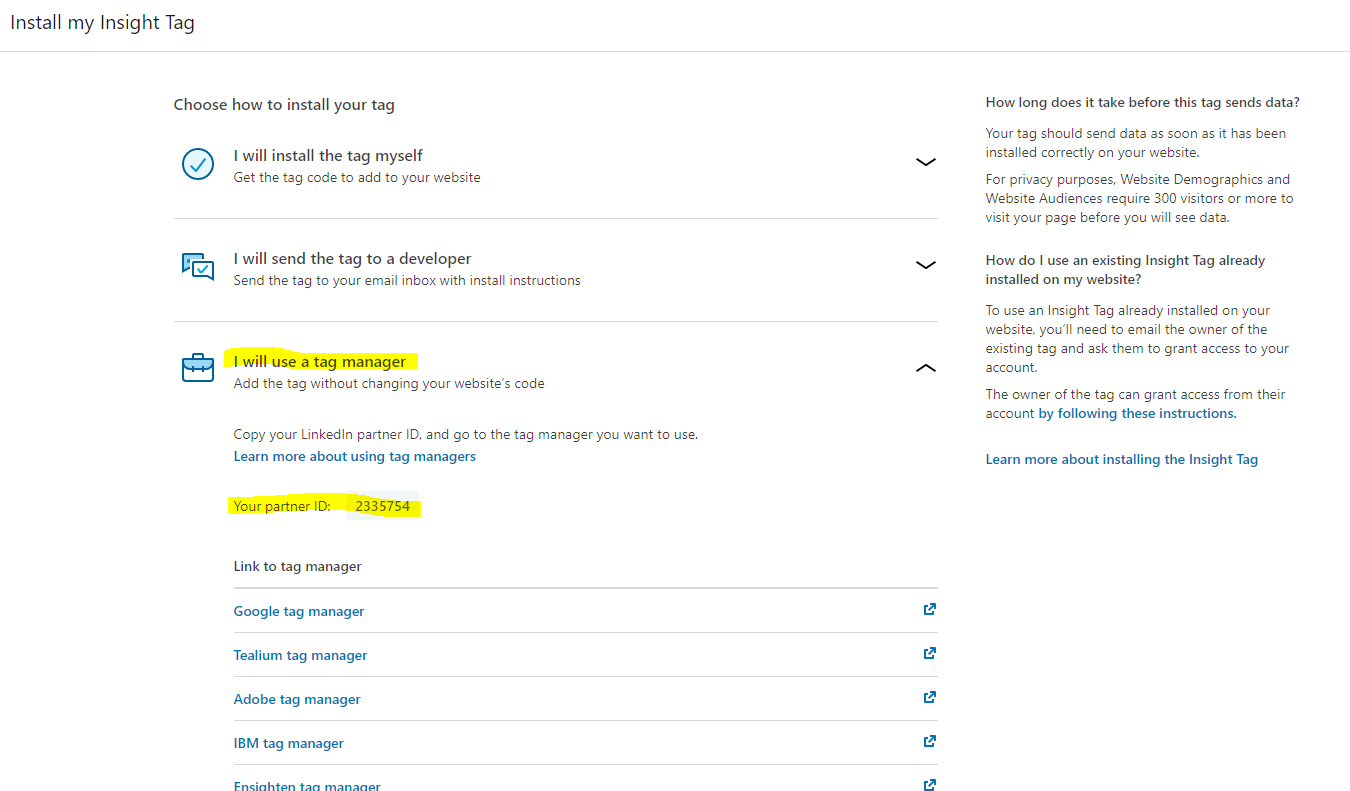
Task: Click the 'Choose how to install your tag' heading
Action: 284,104
